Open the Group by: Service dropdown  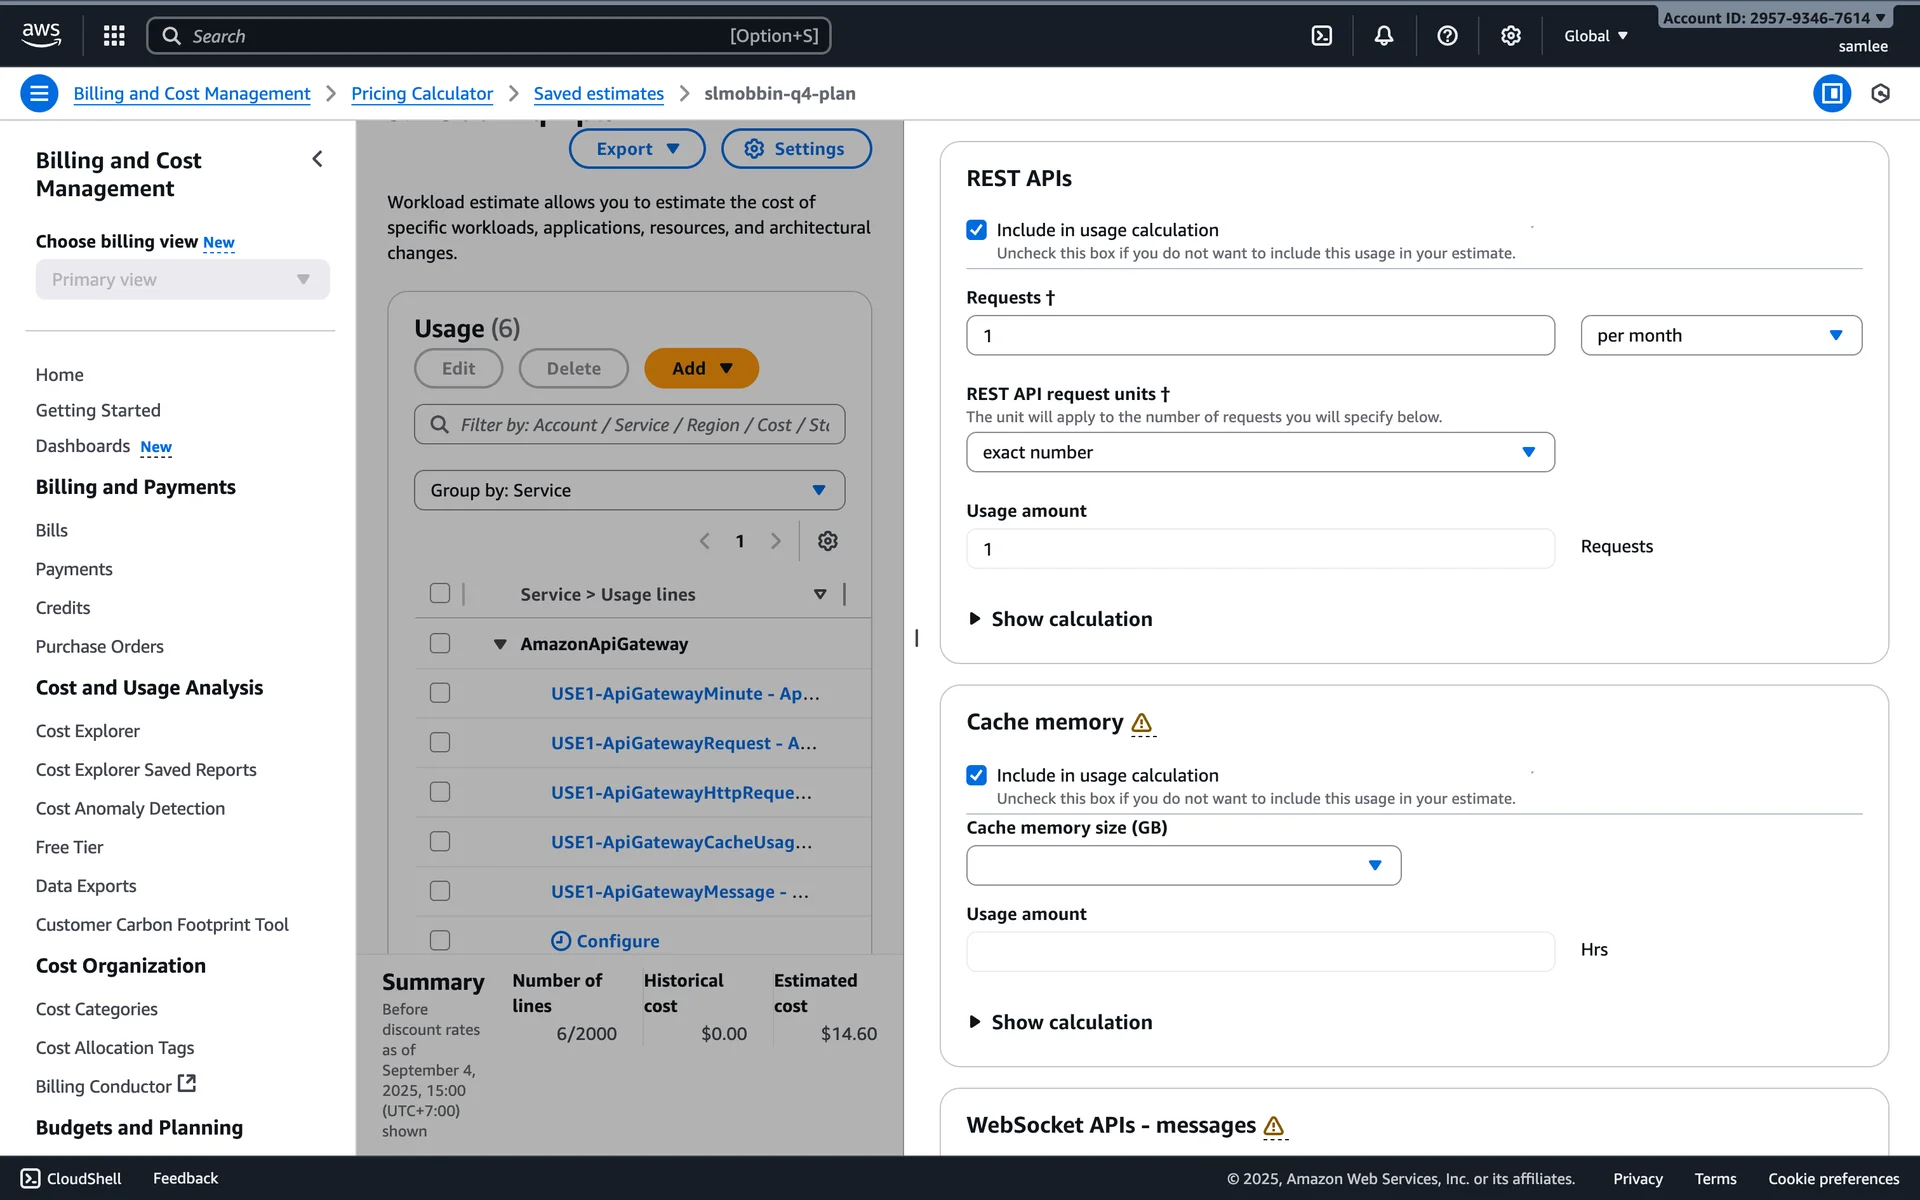(x=629, y=490)
